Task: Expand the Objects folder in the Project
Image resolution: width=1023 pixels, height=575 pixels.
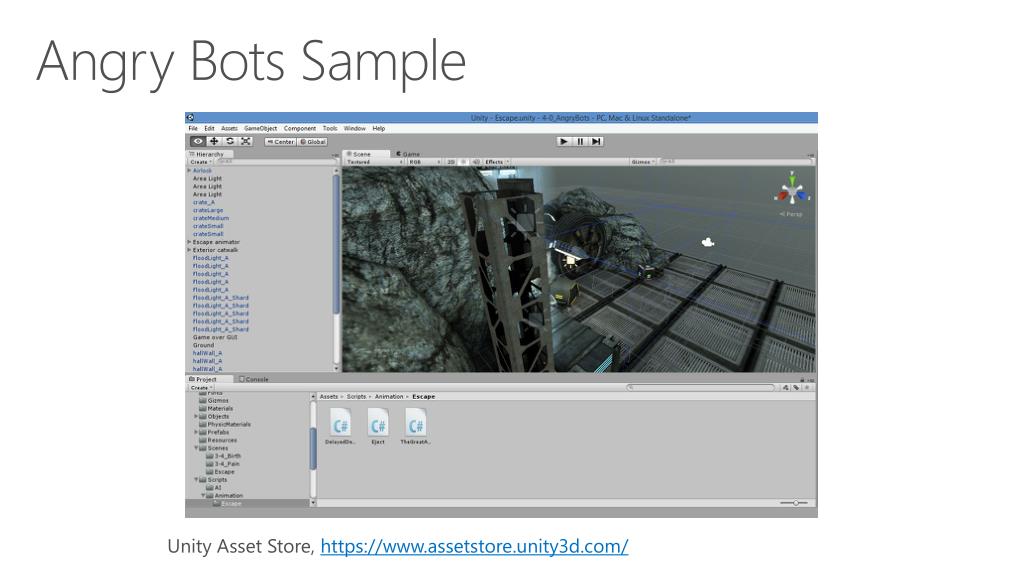Action: point(196,416)
